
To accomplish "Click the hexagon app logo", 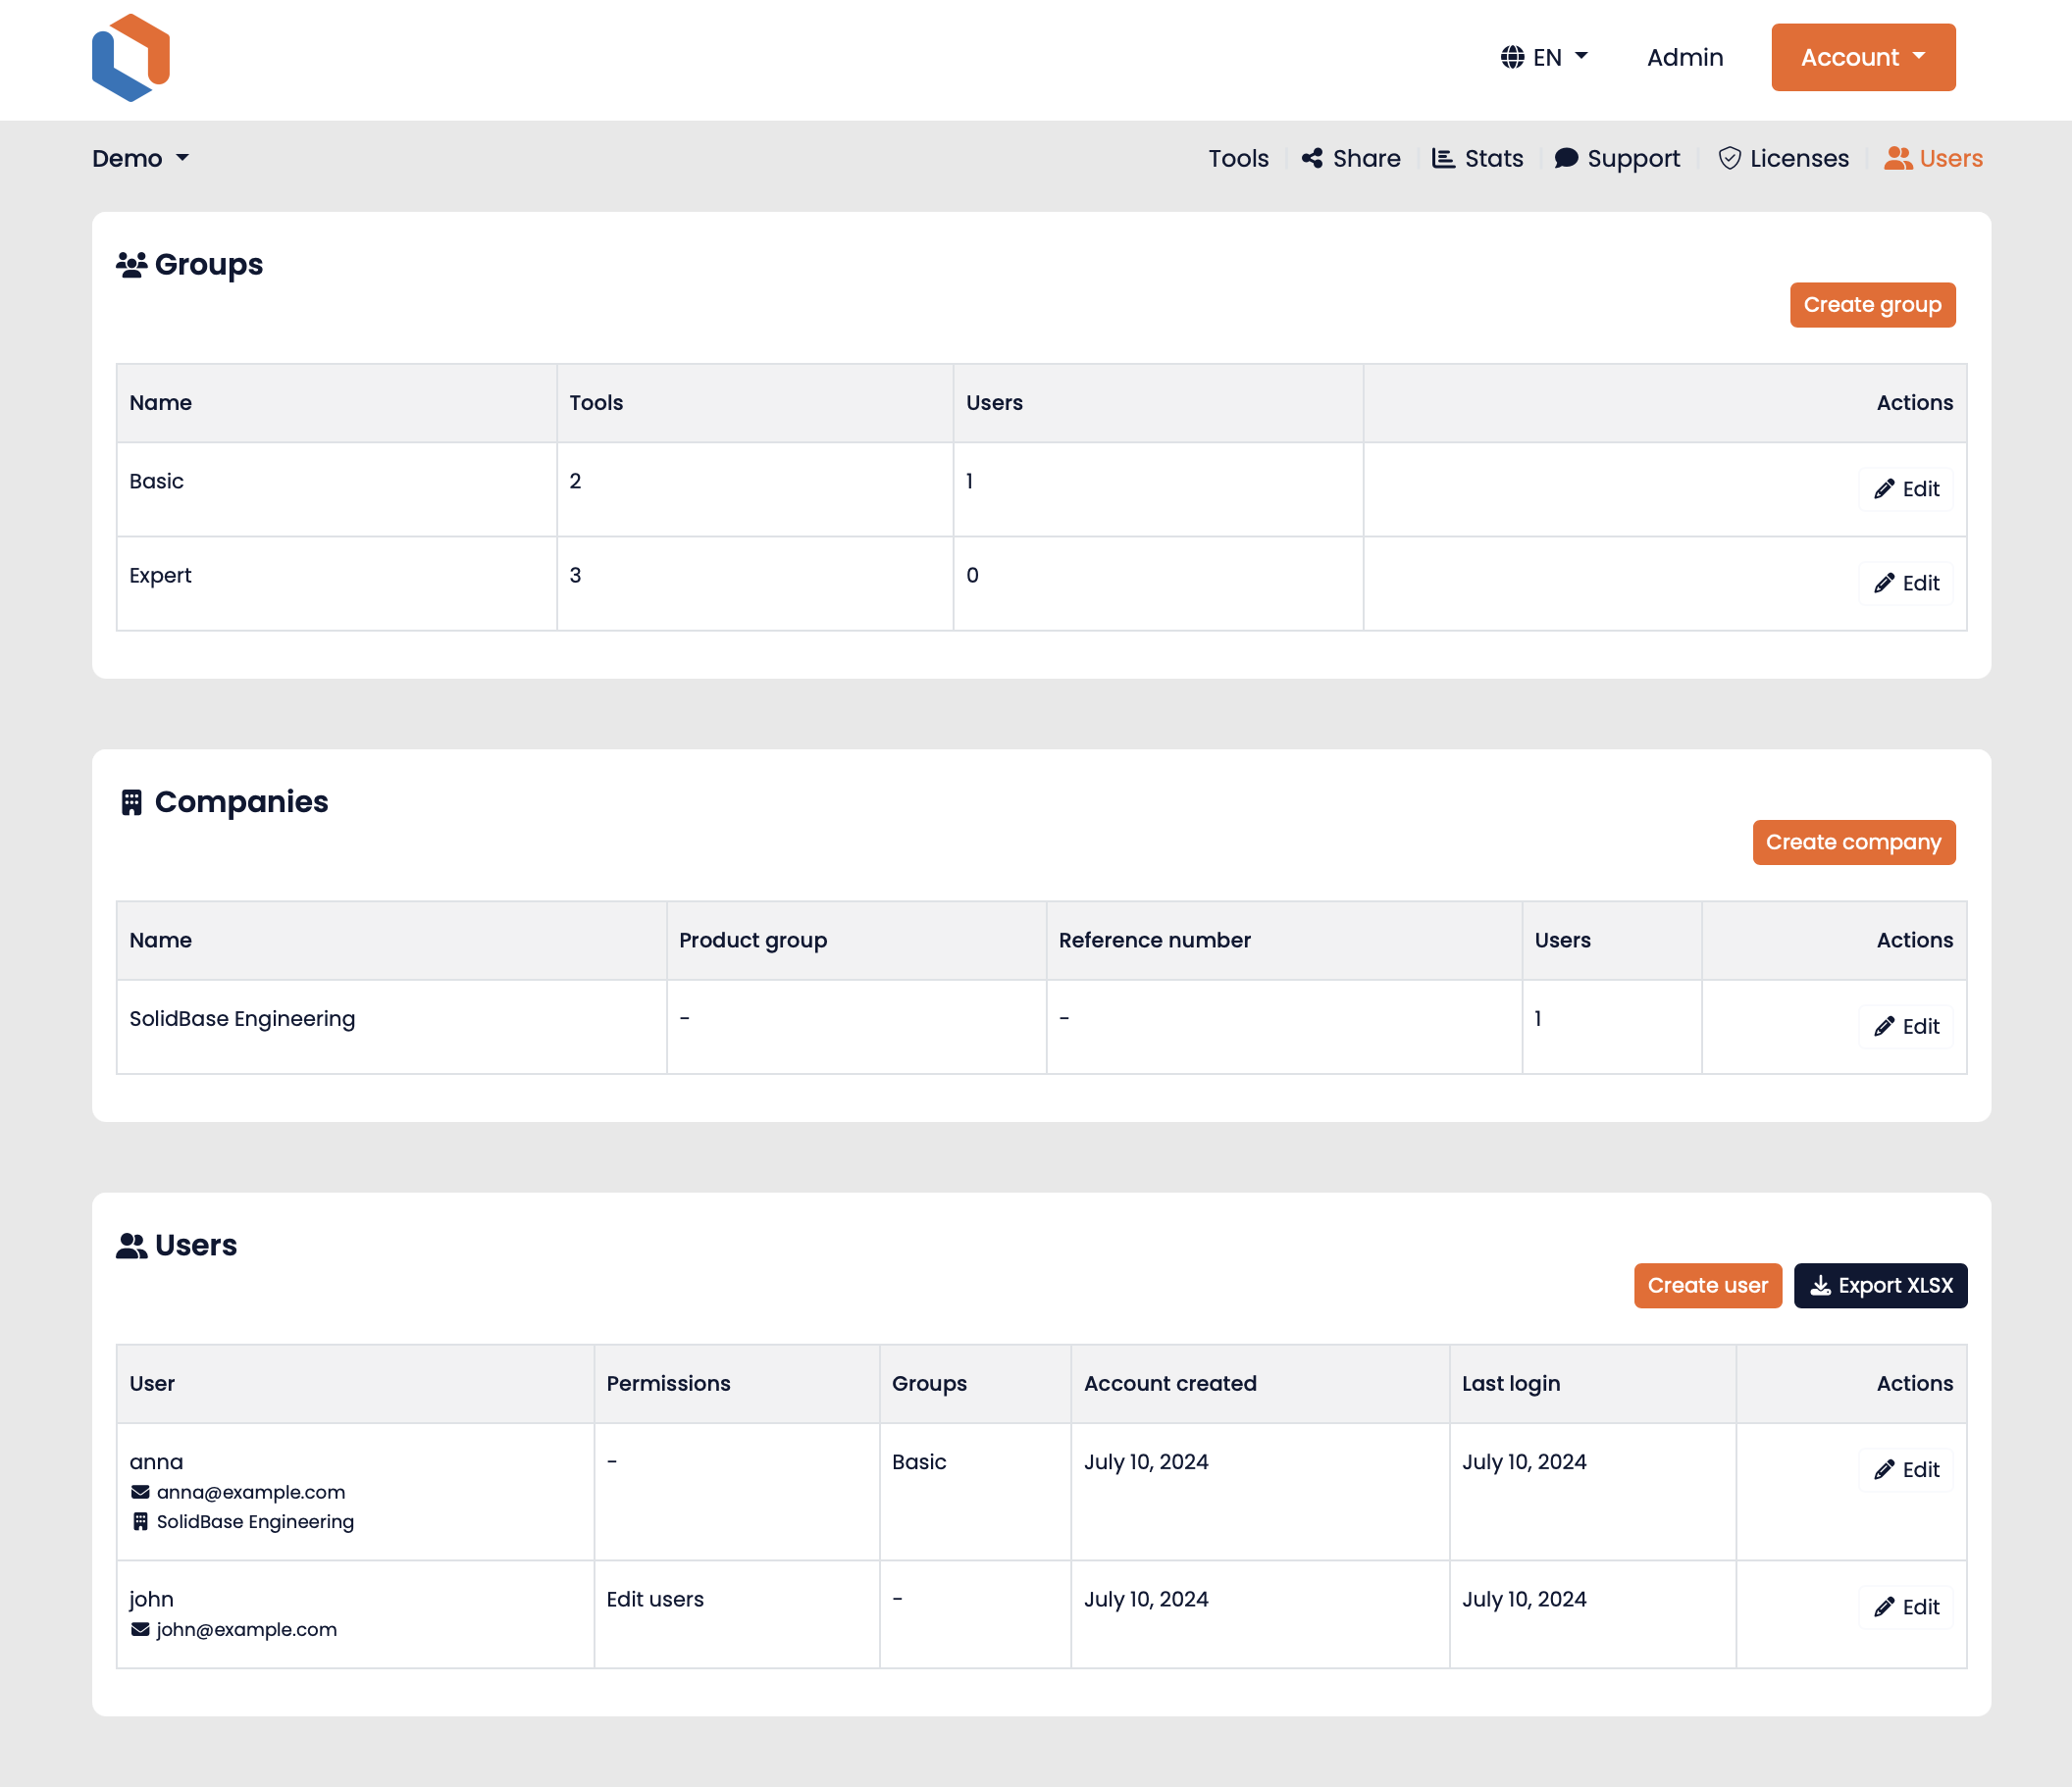I will pyautogui.click(x=130, y=58).
